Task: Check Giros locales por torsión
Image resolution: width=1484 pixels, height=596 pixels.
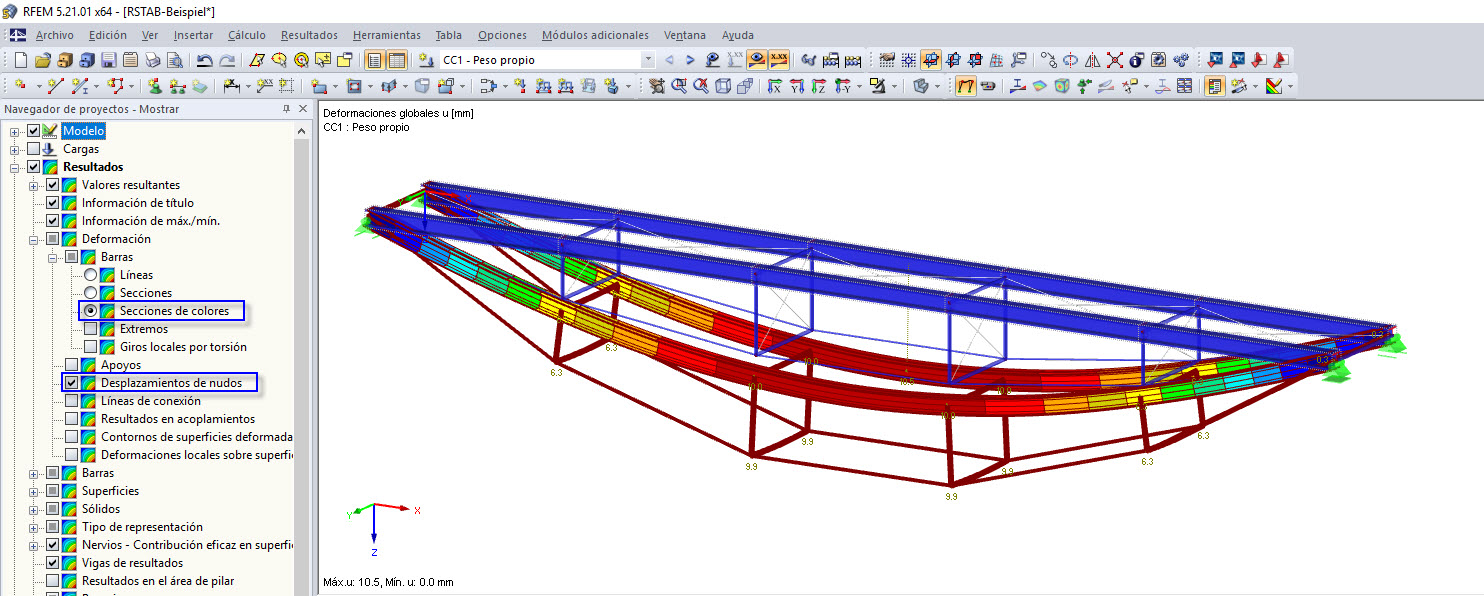Action: (x=91, y=347)
